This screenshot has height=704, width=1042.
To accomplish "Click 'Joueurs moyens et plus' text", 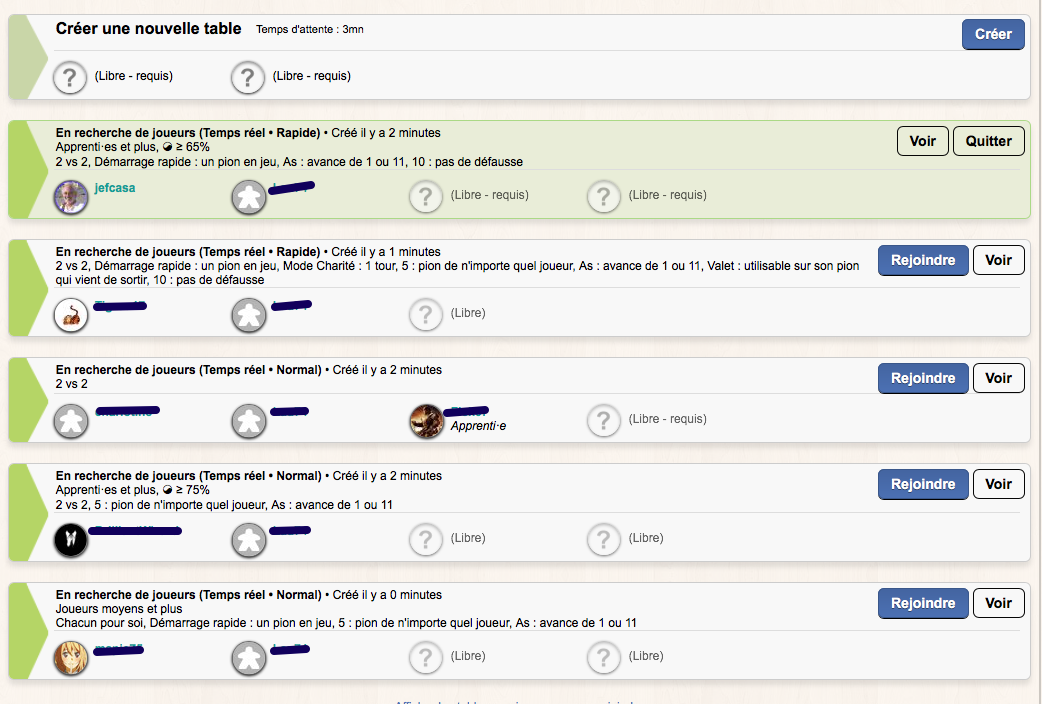I will [119, 609].
